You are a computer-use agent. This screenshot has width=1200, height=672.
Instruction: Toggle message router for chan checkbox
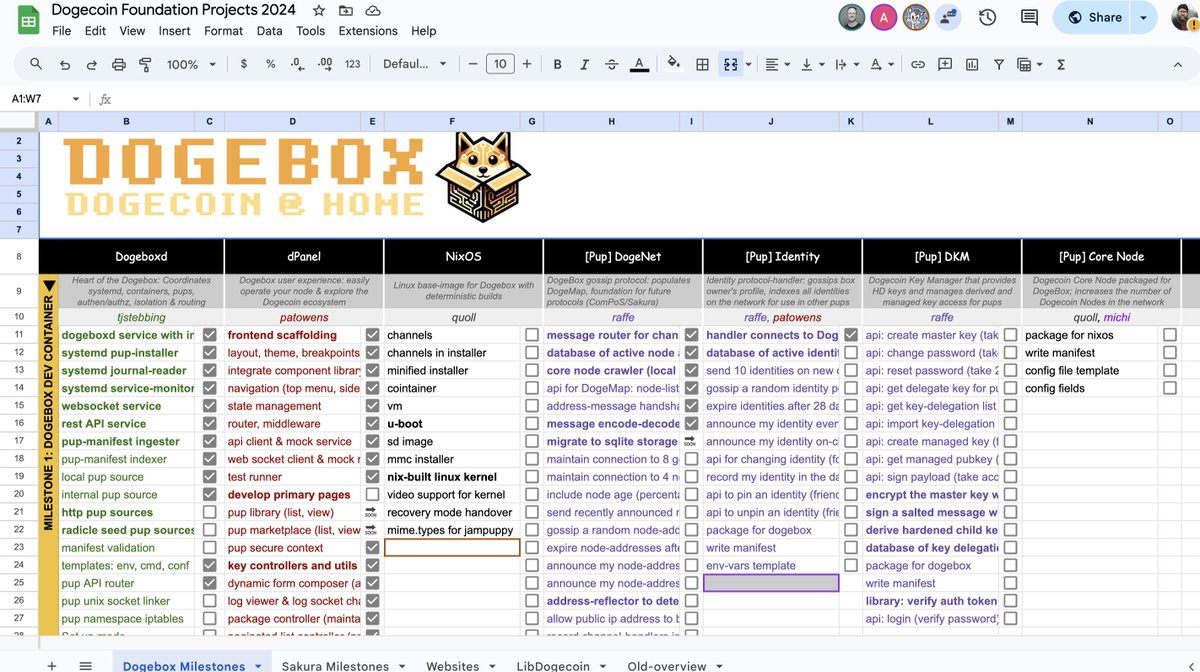pyautogui.click(x=691, y=335)
